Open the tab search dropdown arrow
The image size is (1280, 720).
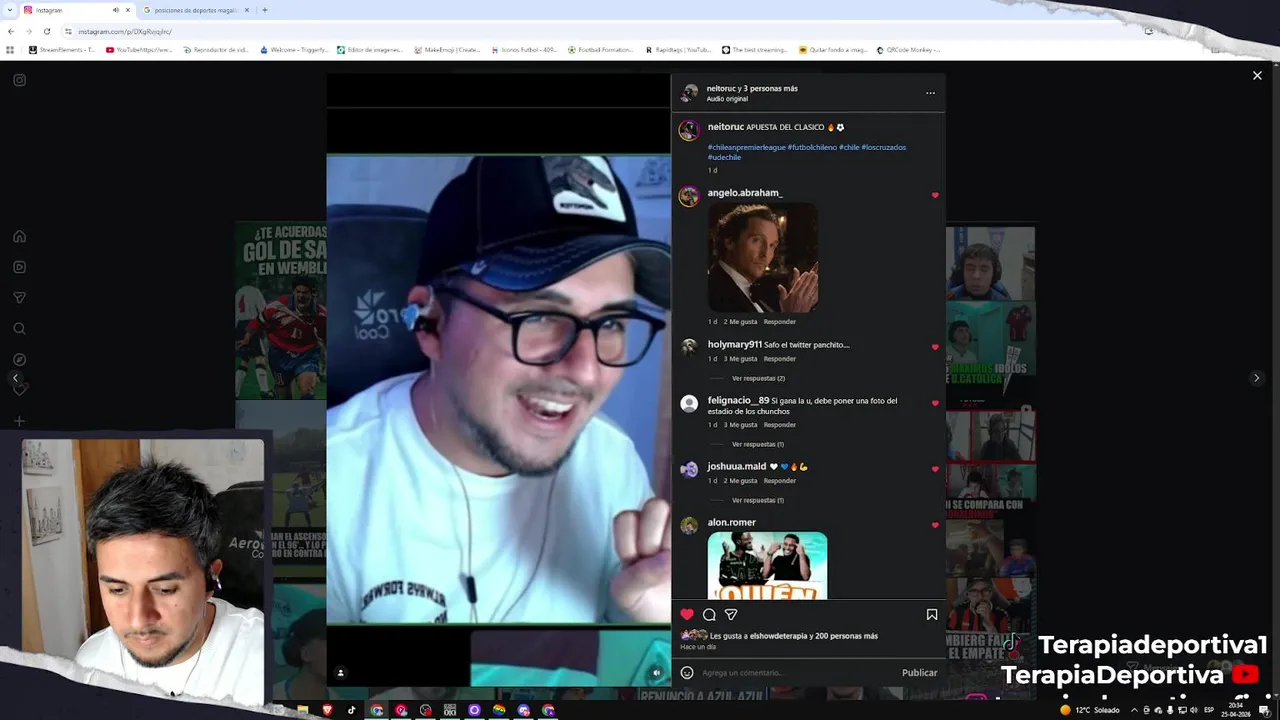(x=9, y=10)
